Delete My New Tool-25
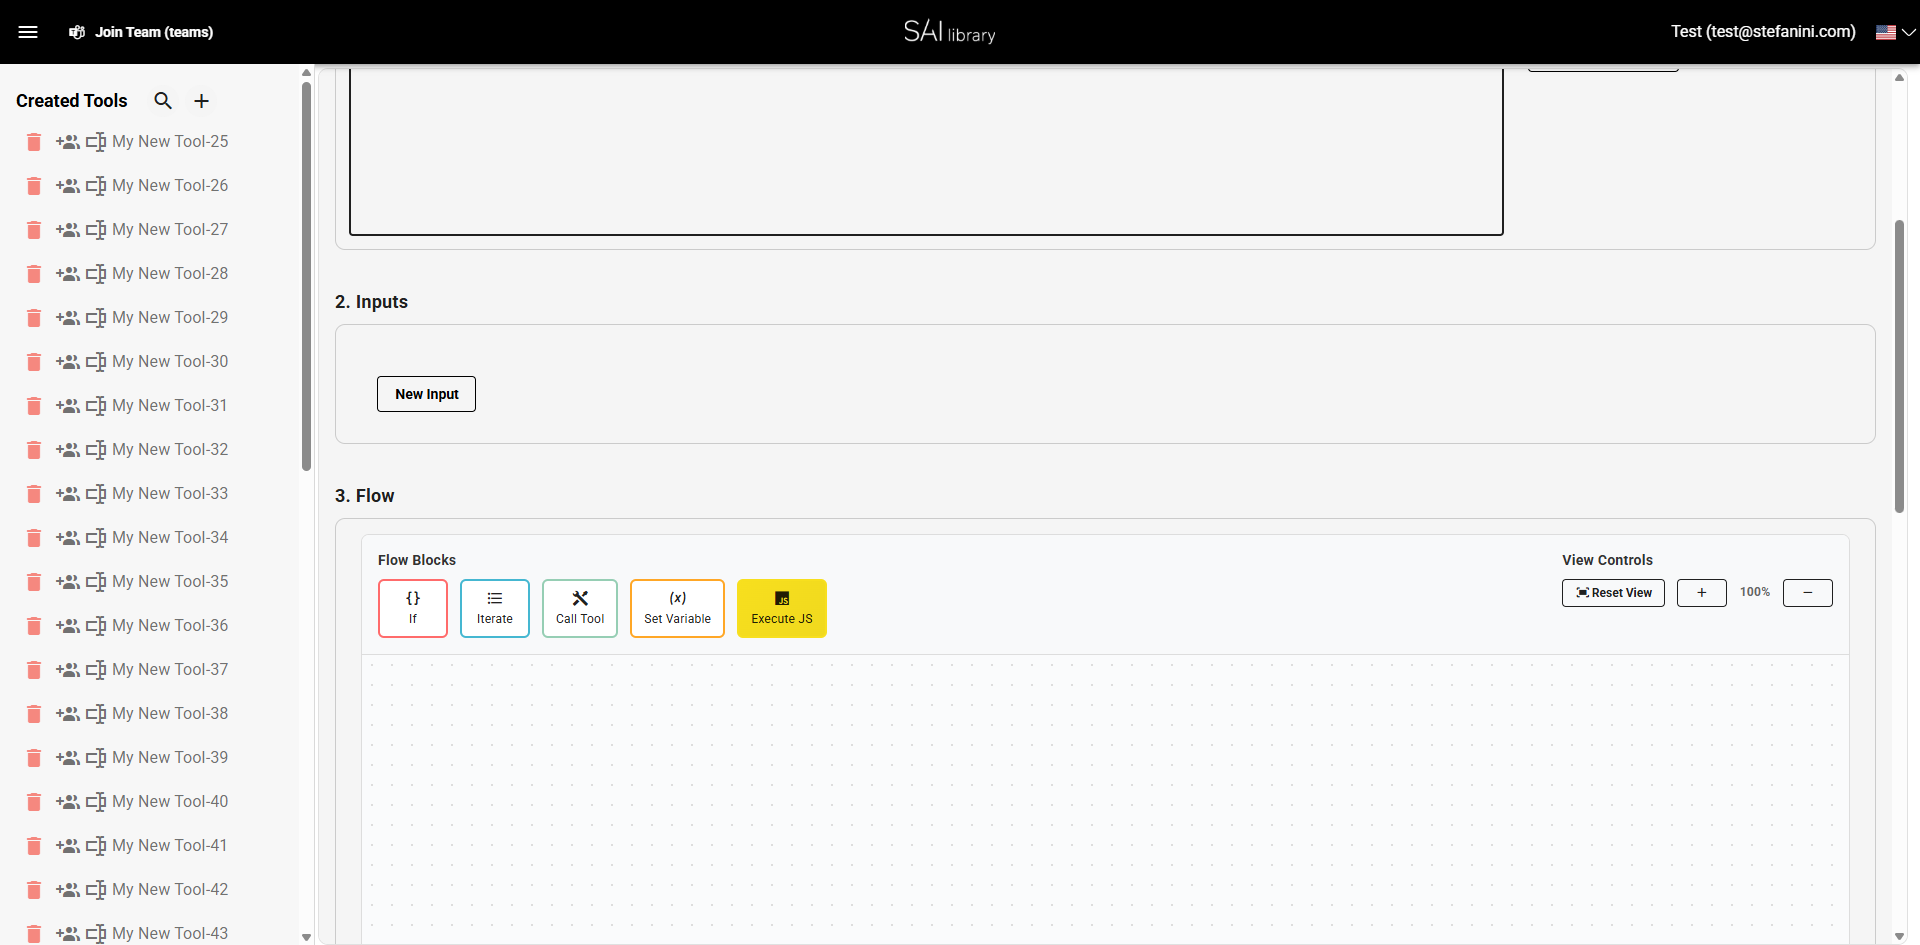1920x945 pixels. click(34, 142)
